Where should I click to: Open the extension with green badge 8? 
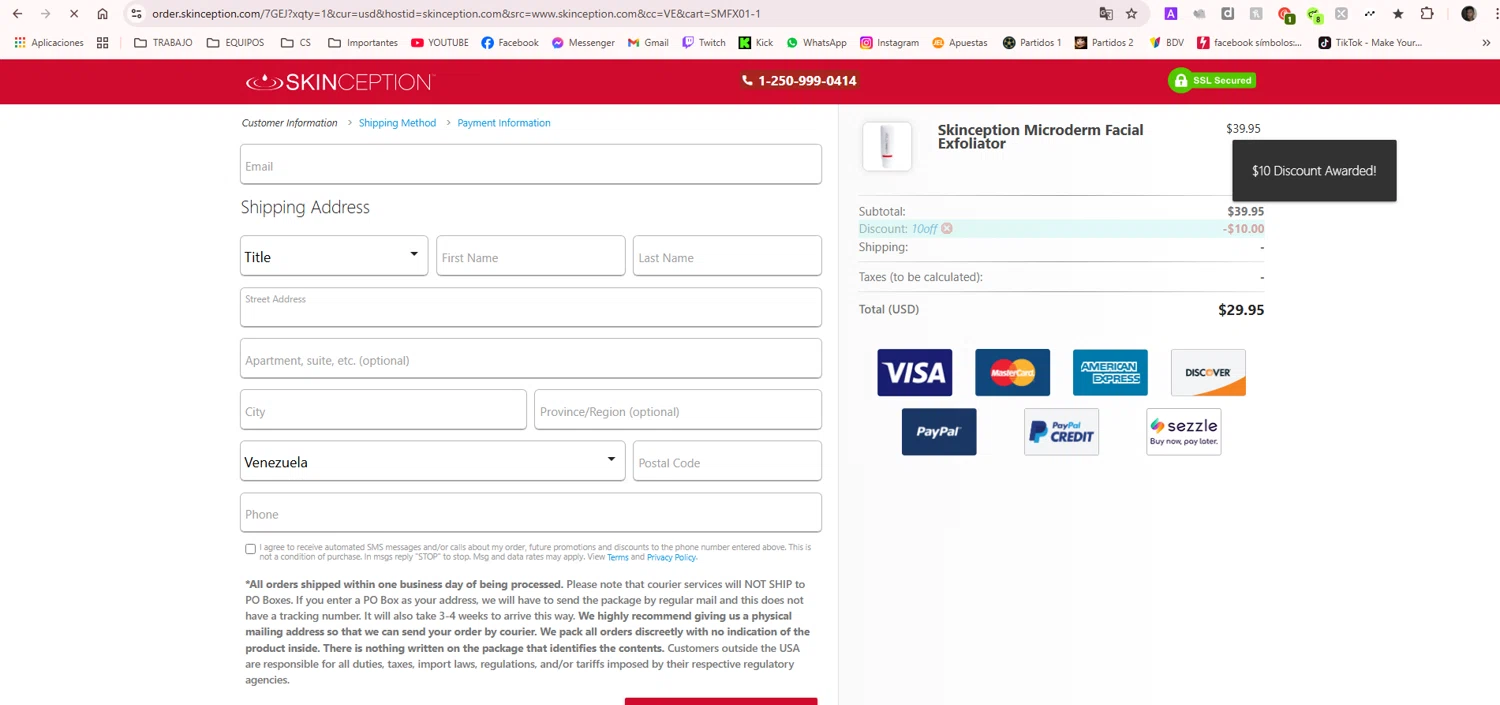1314,15
